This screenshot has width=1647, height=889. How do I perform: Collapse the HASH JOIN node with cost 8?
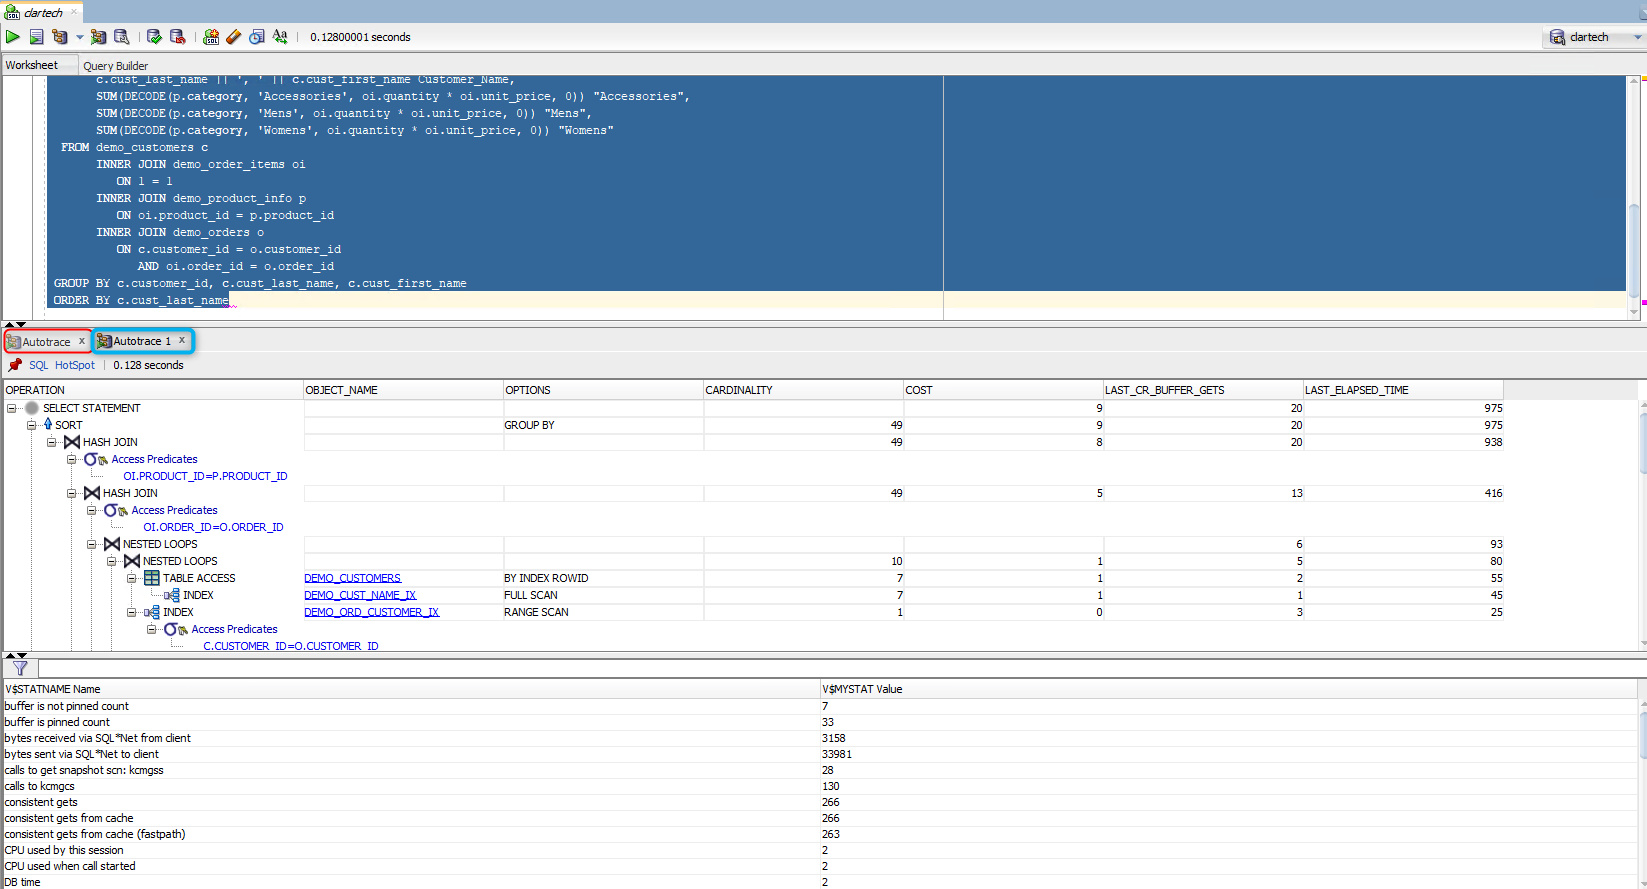[51, 442]
